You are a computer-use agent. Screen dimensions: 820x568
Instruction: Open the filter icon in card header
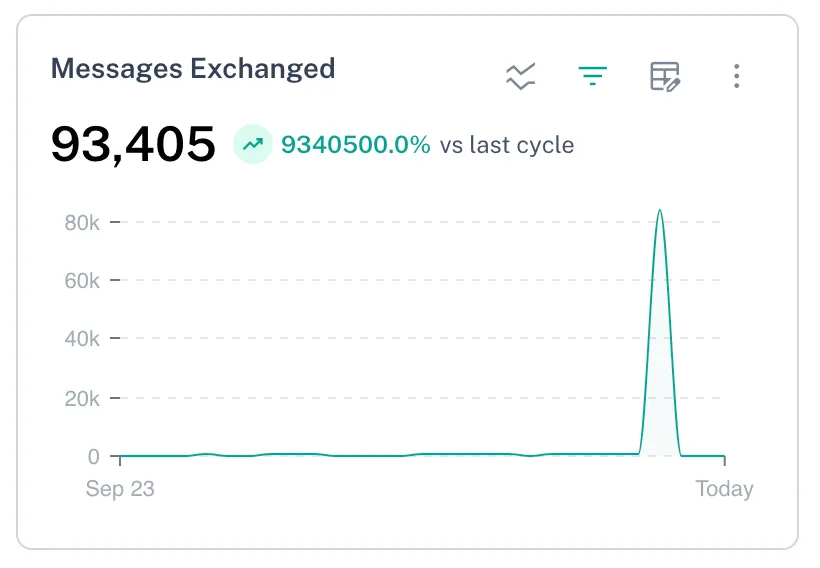(593, 76)
